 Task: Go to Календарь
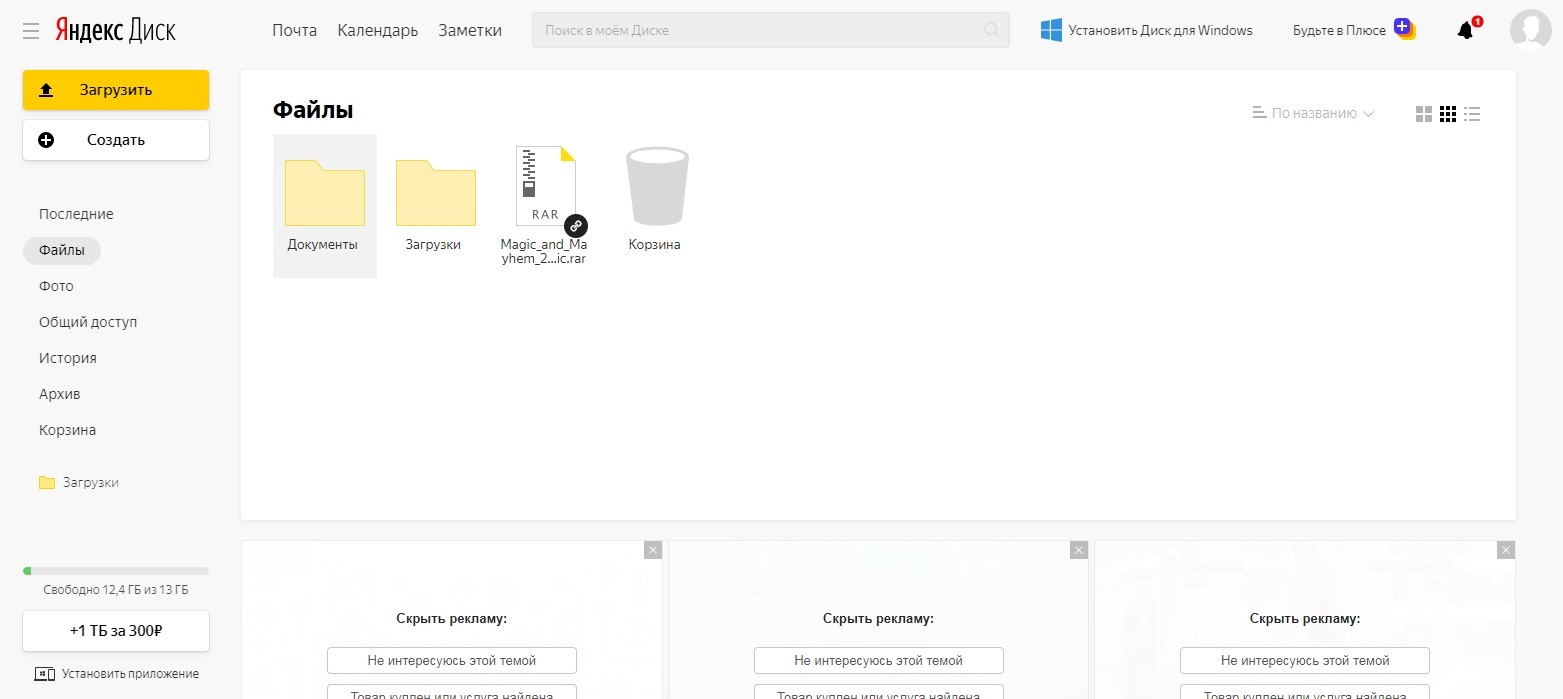378,30
